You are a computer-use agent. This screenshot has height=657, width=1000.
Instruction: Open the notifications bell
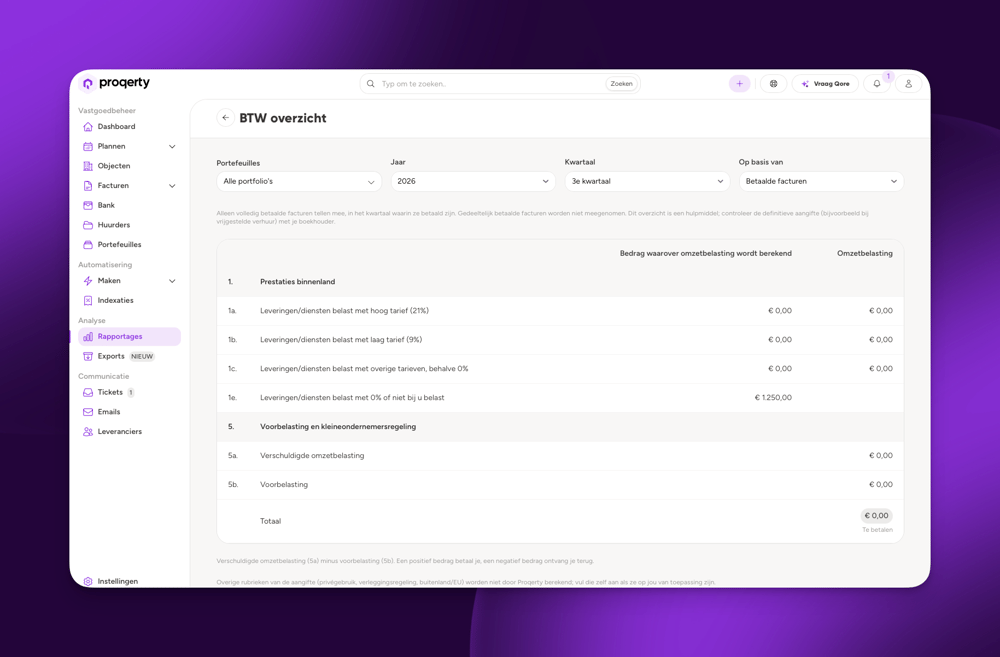click(x=877, y=84)
